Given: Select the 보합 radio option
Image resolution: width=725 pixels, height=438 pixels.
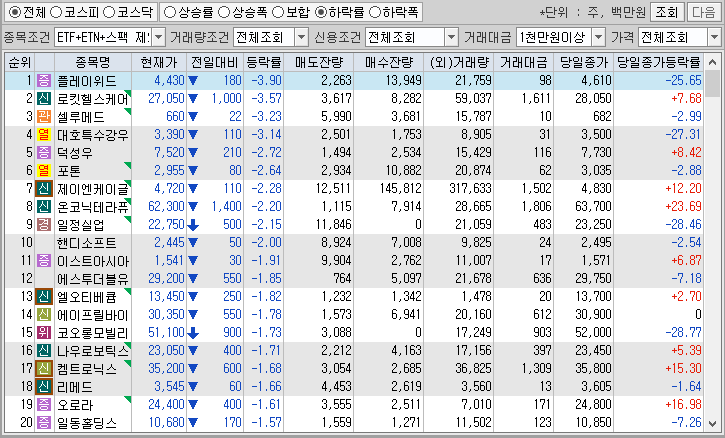Looking at the screenshot, I should (278, 12).
